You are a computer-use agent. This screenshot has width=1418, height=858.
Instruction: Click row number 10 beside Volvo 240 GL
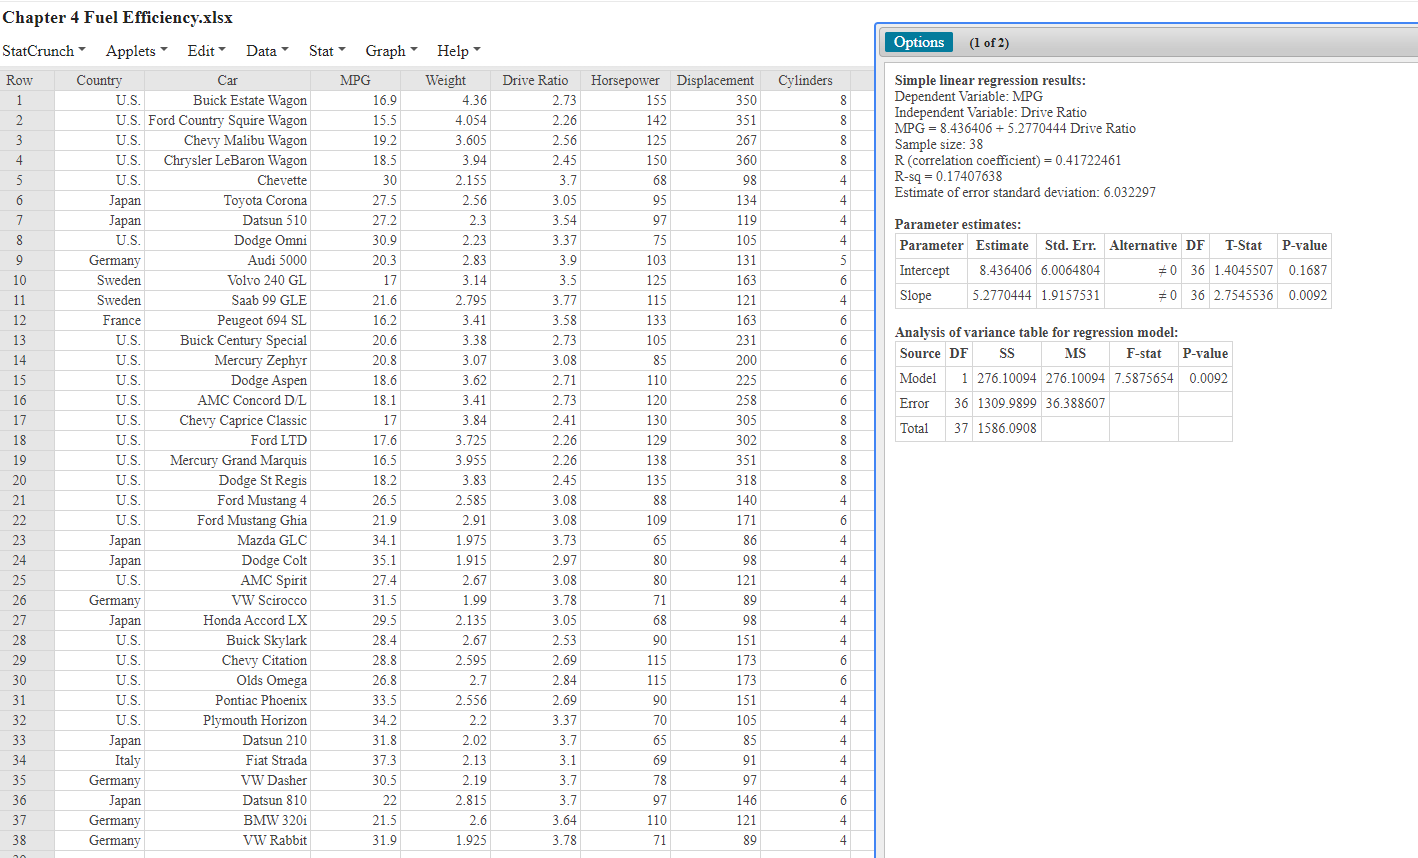pyautogui.click(x=21, y=280)
